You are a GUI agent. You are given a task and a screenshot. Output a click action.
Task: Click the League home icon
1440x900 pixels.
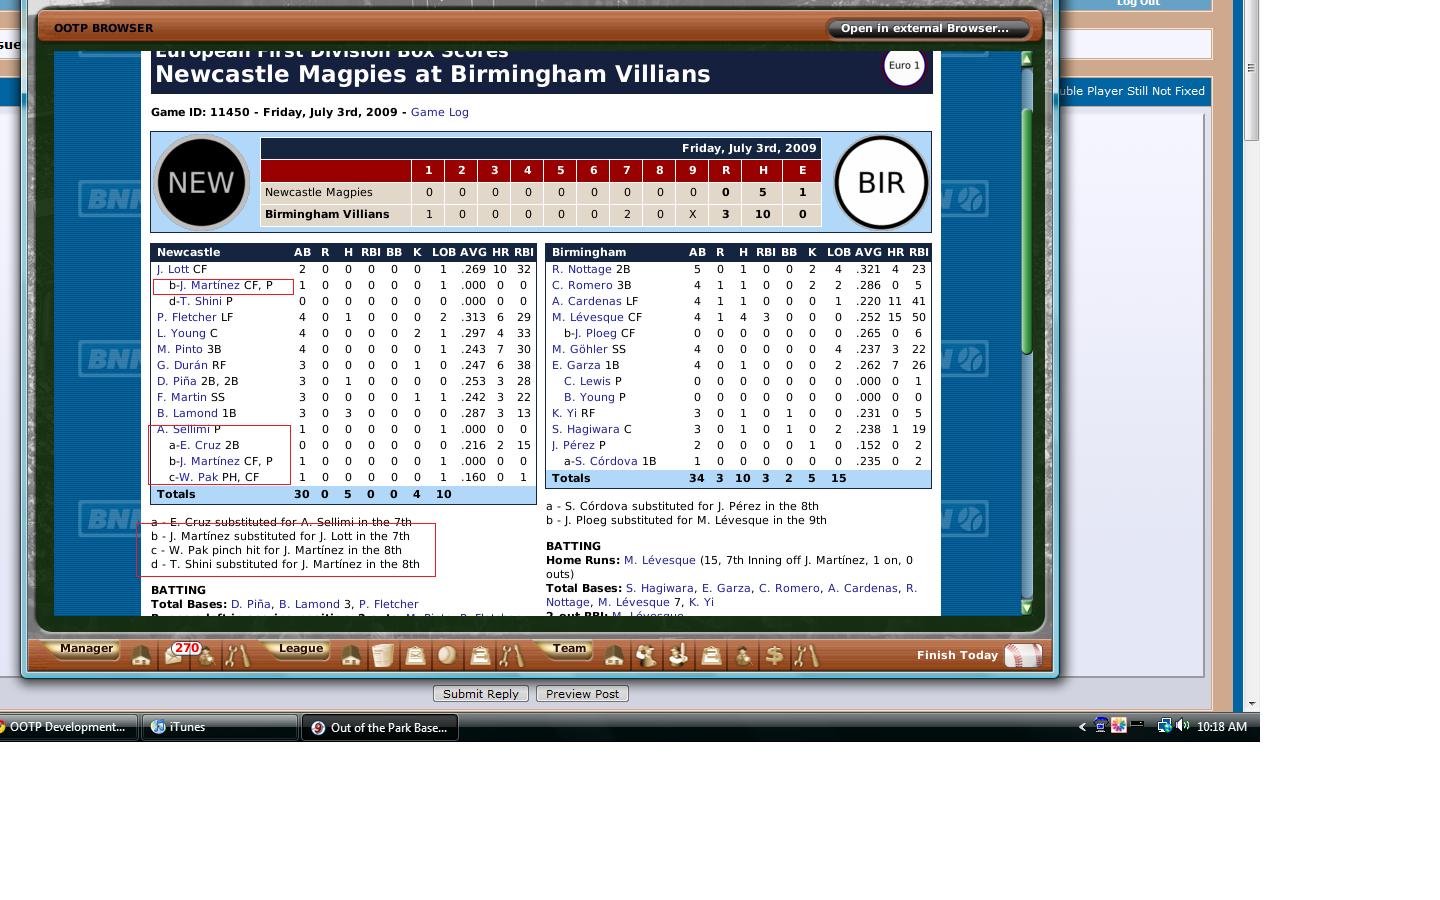tap(351, 656)
